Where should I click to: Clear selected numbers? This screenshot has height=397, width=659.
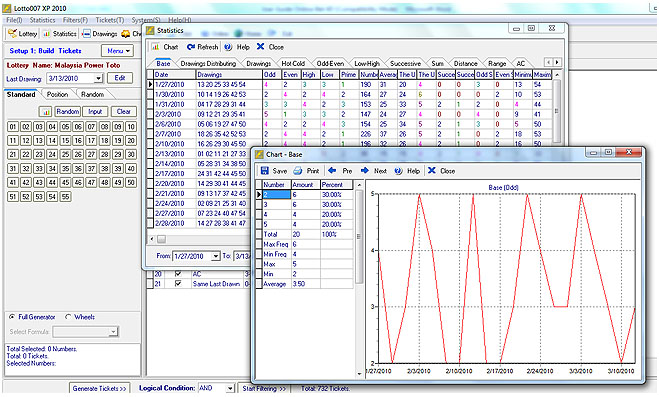click(x=124, y=112)
